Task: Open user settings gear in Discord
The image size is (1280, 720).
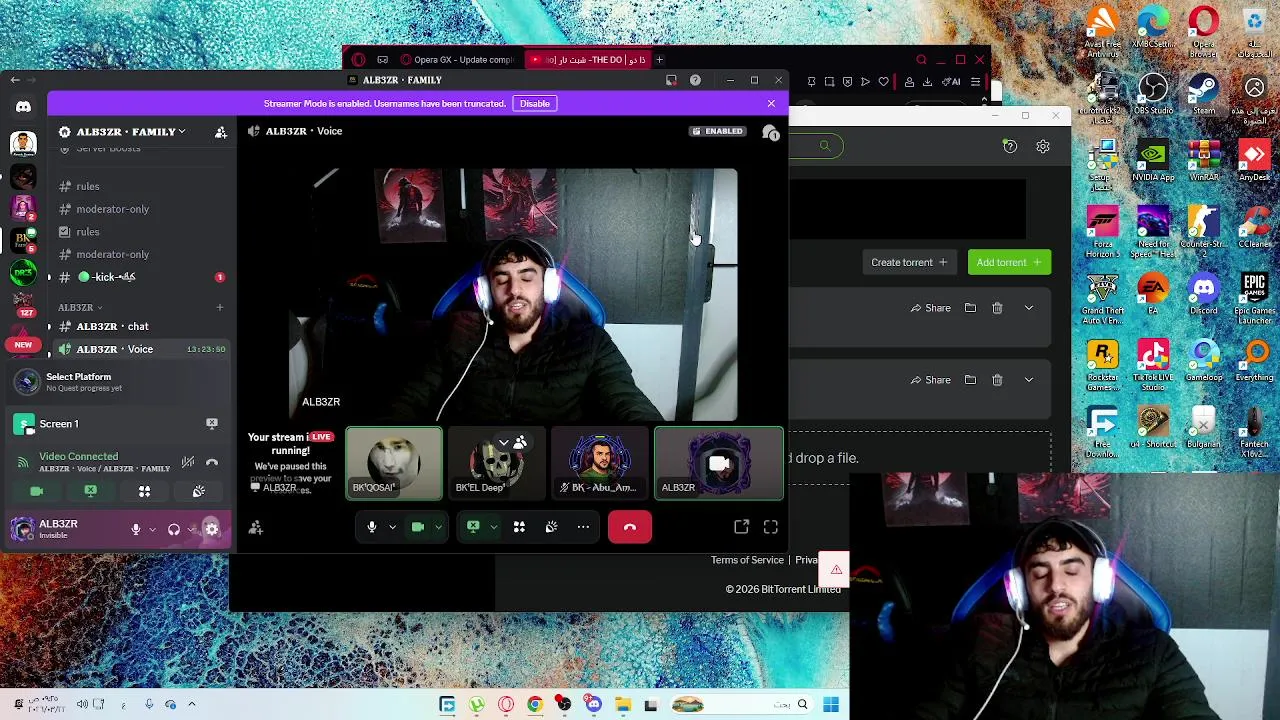Action: pos(212,529)
